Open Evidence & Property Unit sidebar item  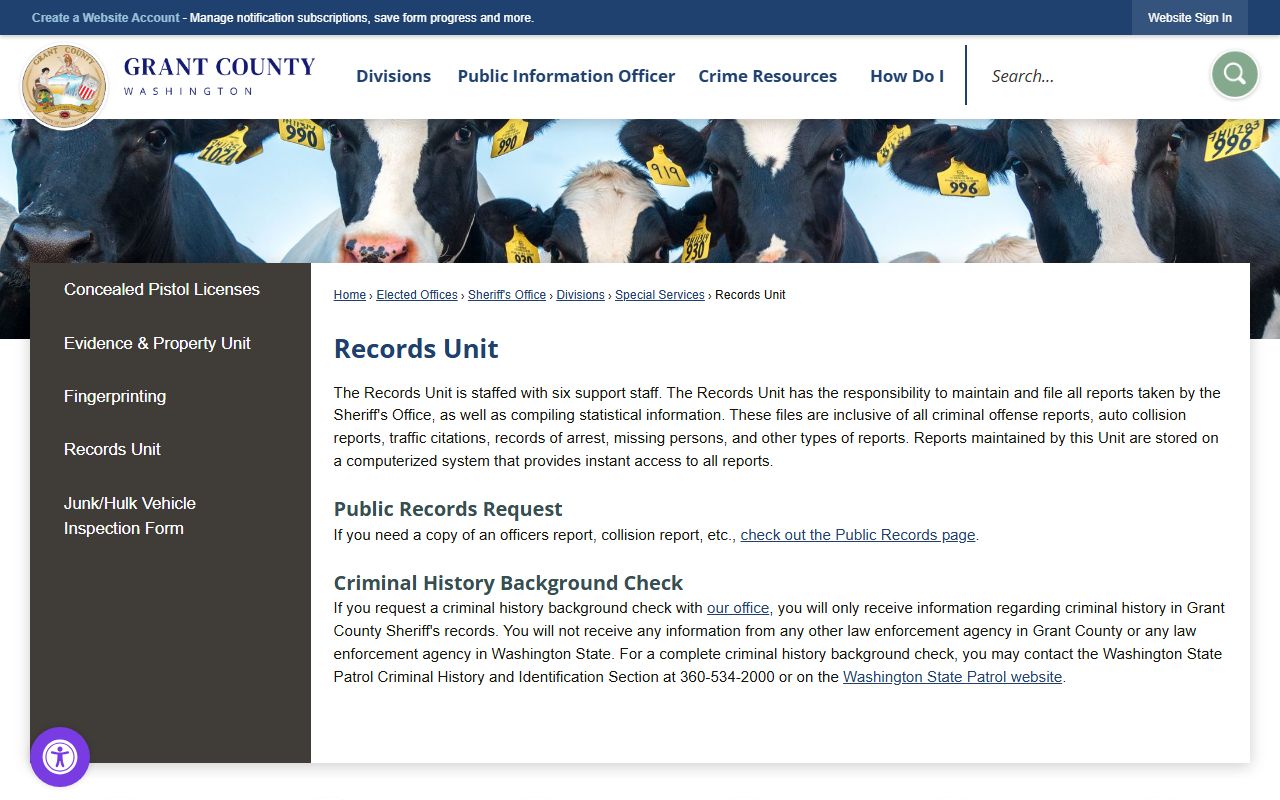(x=157, y=343)
